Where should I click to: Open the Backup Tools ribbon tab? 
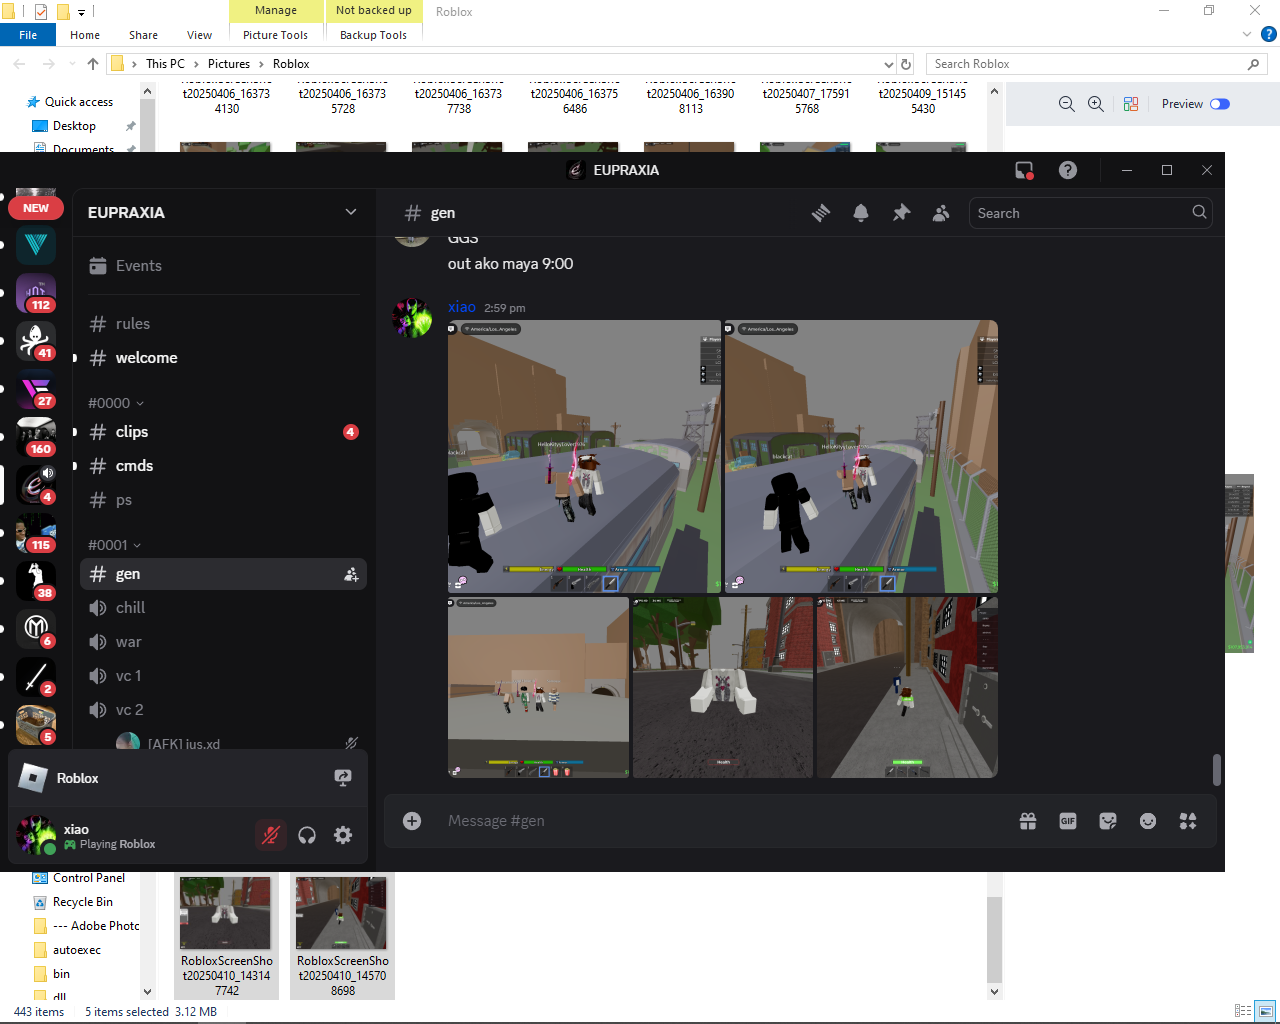[x=373, y=35]
